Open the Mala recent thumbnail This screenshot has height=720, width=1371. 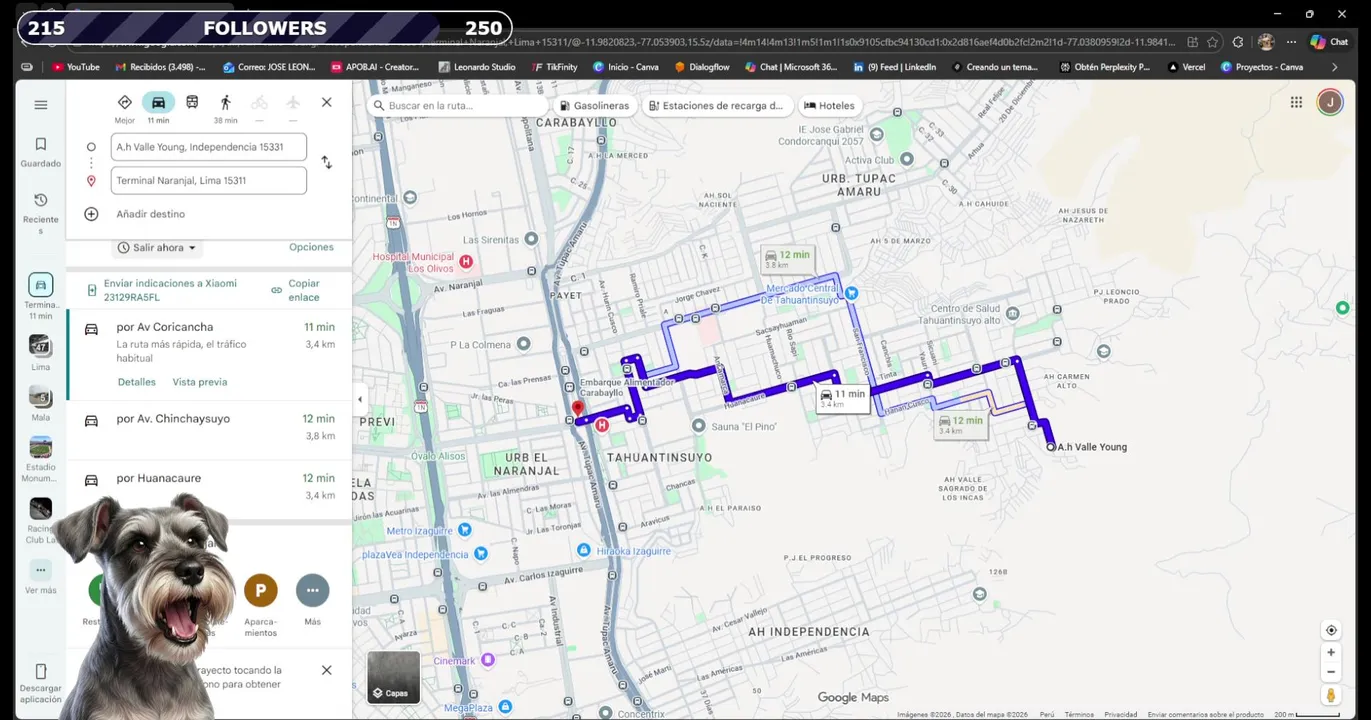coord(40,397)
